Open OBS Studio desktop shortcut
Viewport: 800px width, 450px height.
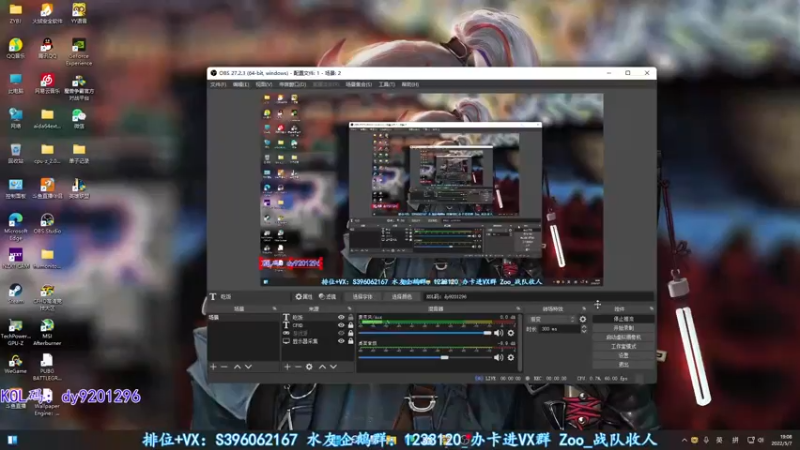47,223
